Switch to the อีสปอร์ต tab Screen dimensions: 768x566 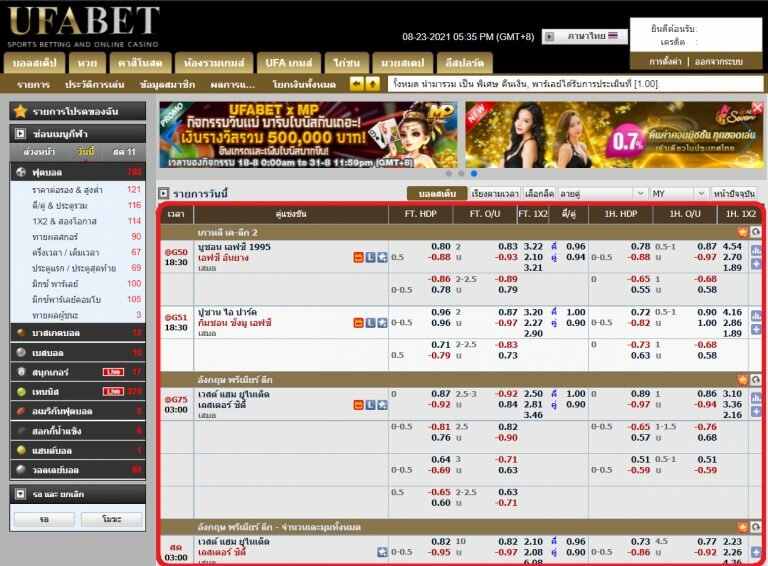(x=465, y=63)
